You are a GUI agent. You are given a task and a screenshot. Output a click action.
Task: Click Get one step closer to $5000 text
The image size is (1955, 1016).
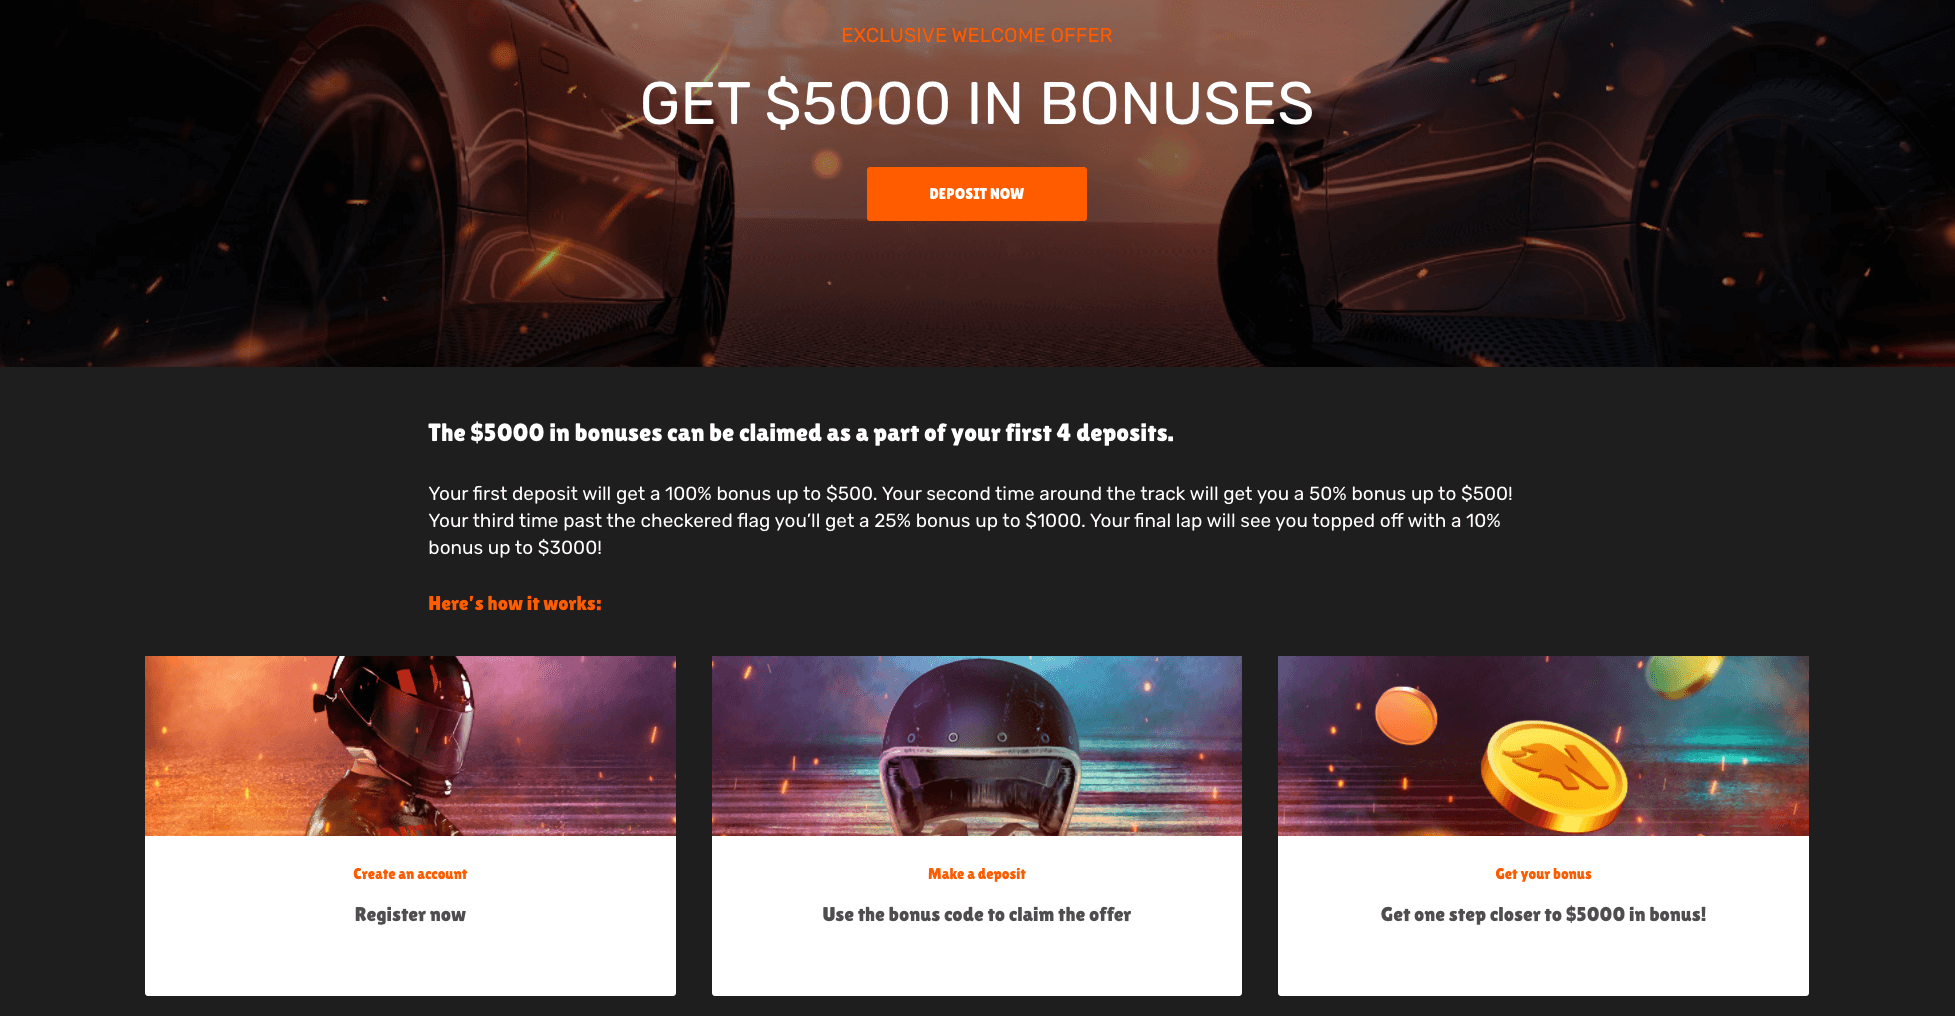coord(1543,915)
